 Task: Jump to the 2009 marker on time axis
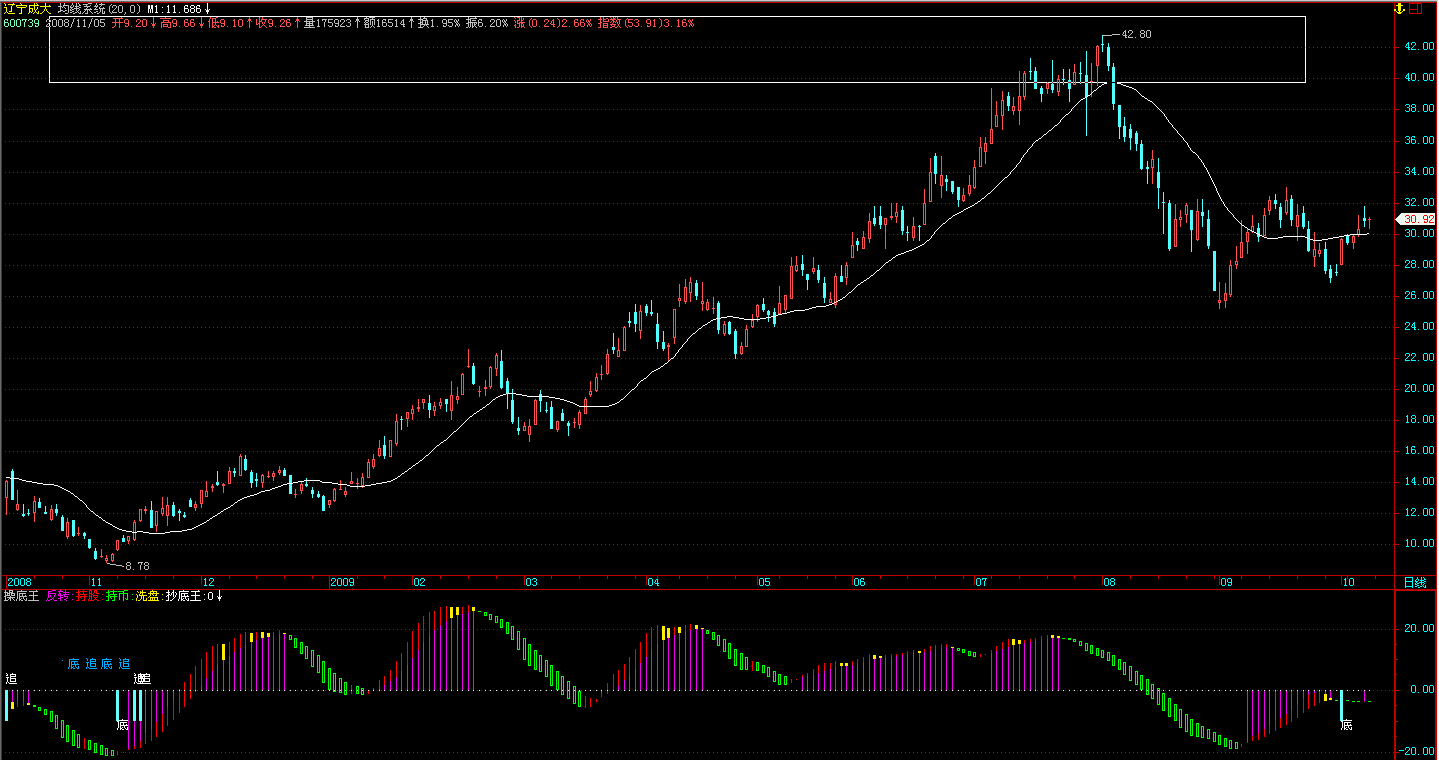tap(343, 582)
